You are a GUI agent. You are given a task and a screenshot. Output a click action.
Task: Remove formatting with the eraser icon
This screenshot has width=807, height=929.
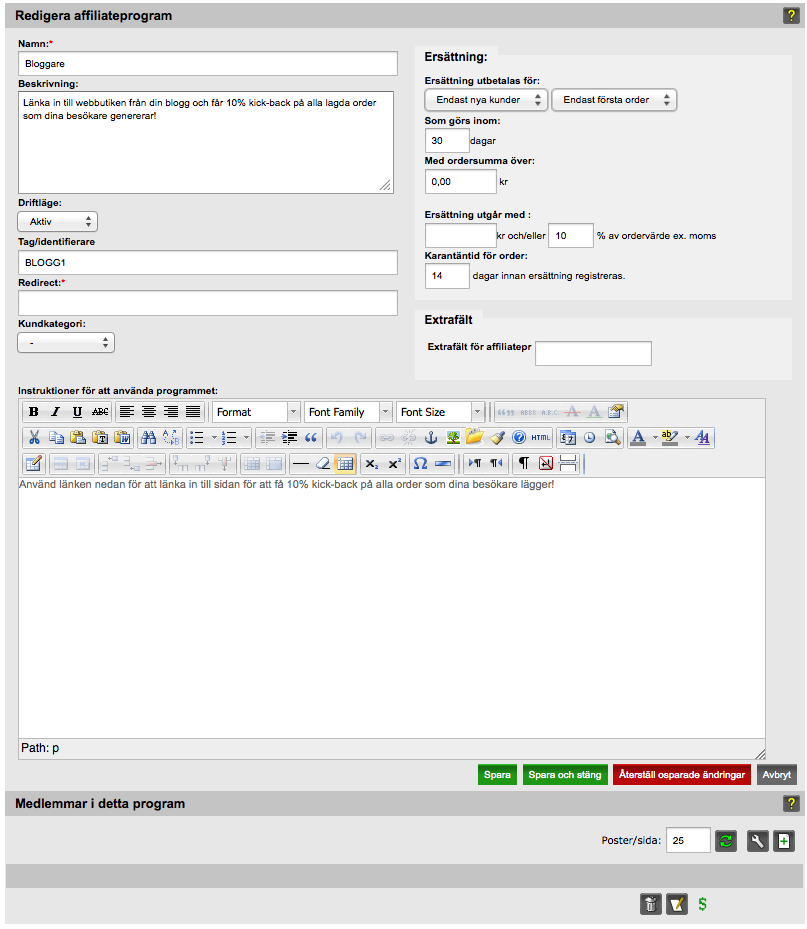(323, 464)
